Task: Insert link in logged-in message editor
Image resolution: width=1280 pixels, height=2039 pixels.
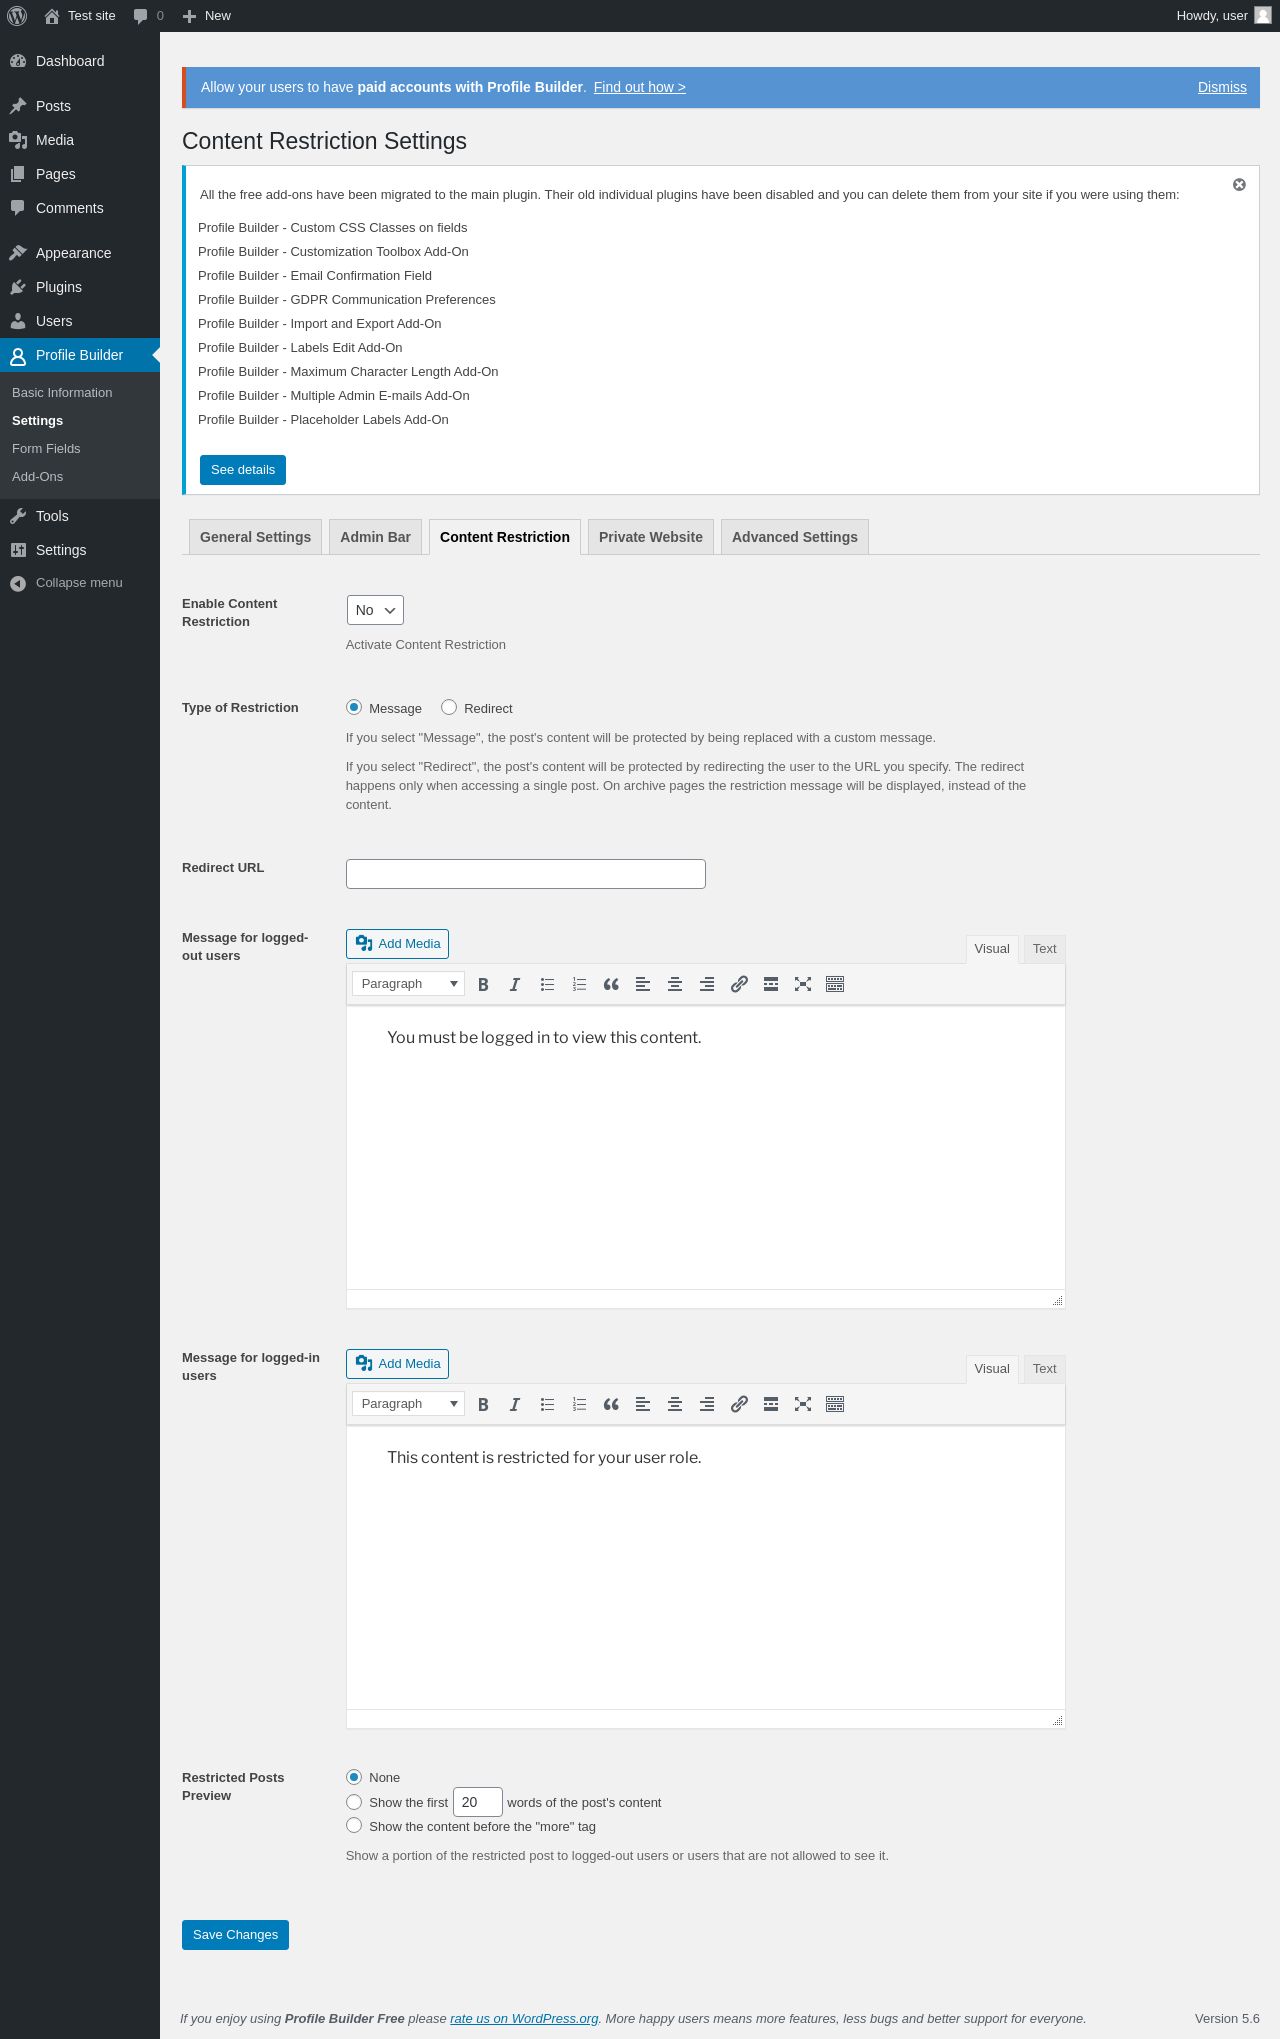Action: (739, 1404)
